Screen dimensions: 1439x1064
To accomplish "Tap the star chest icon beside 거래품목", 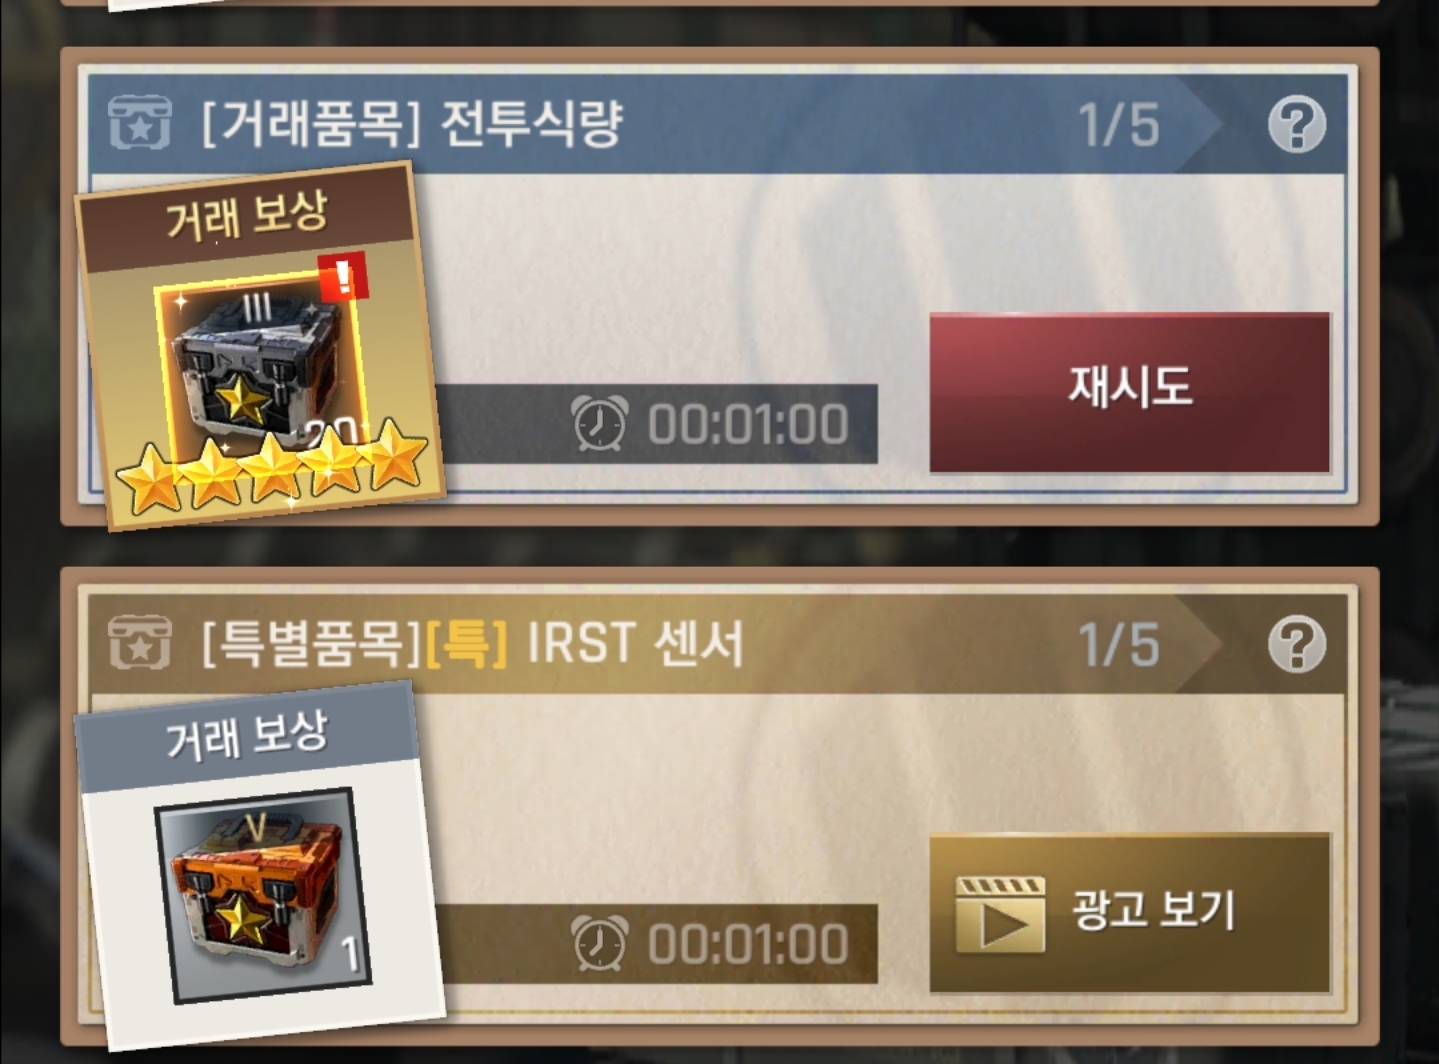I will [140, 124].
